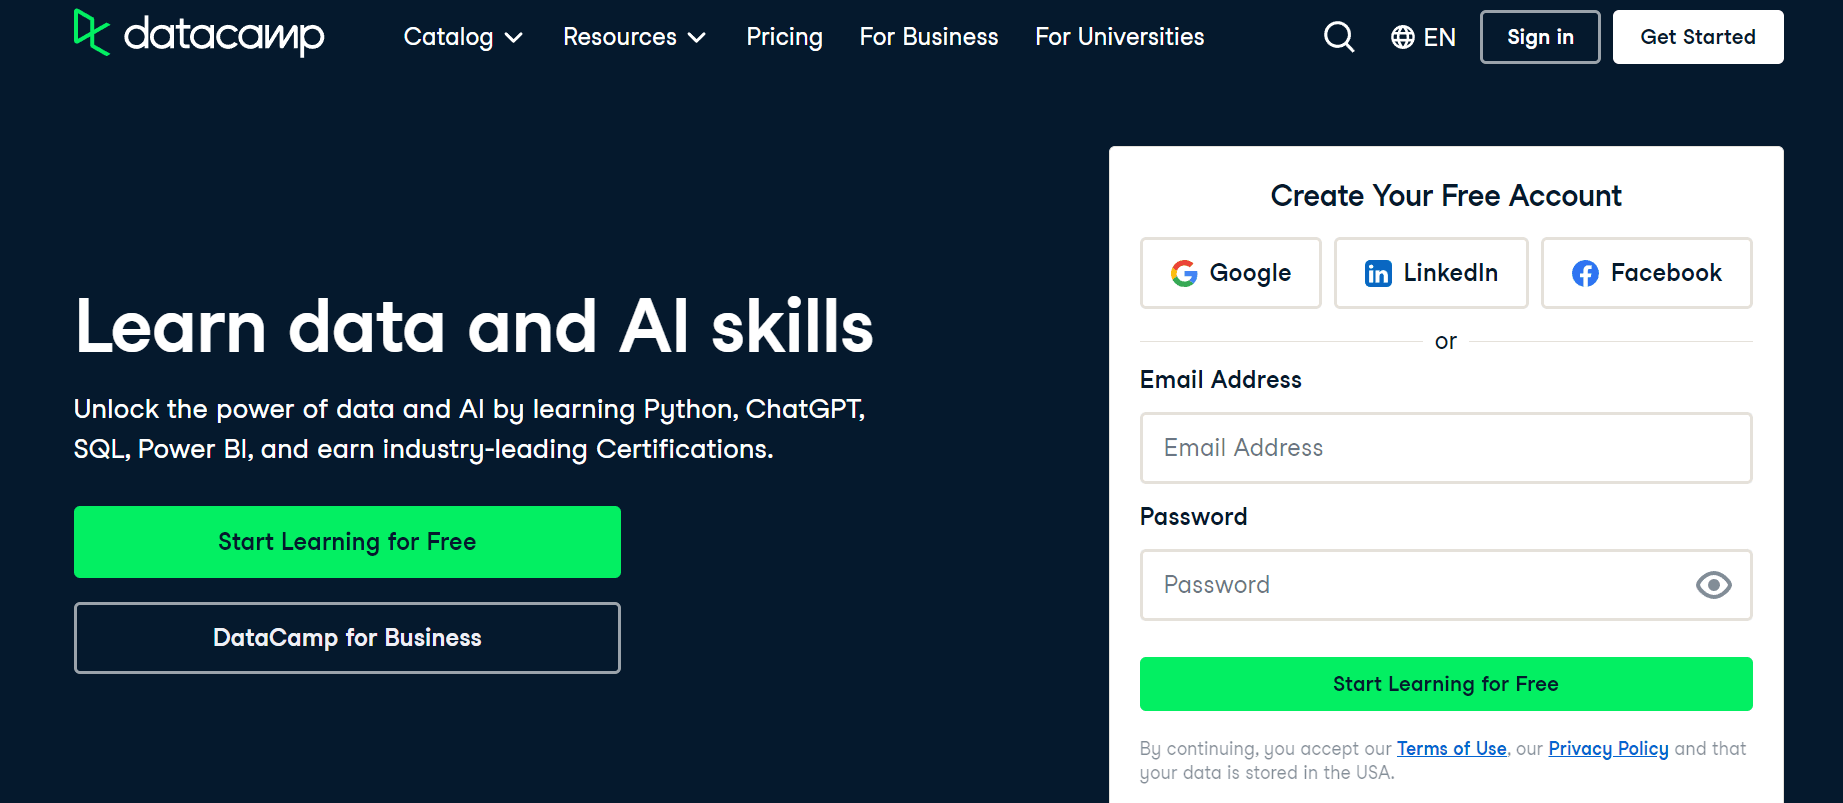The height and width of the screenshot is (803, 1843).
Task: Open the Pricing menu item
Action: pos(785,37)
